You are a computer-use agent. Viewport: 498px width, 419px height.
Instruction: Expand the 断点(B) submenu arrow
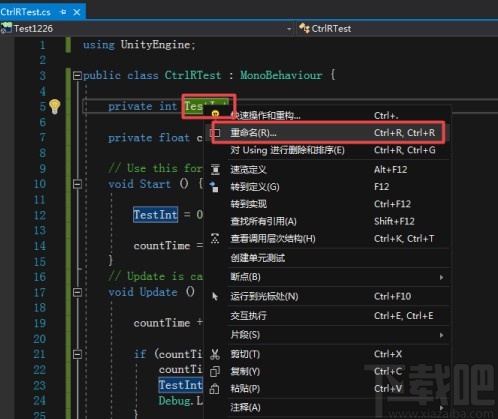(441, 277)
